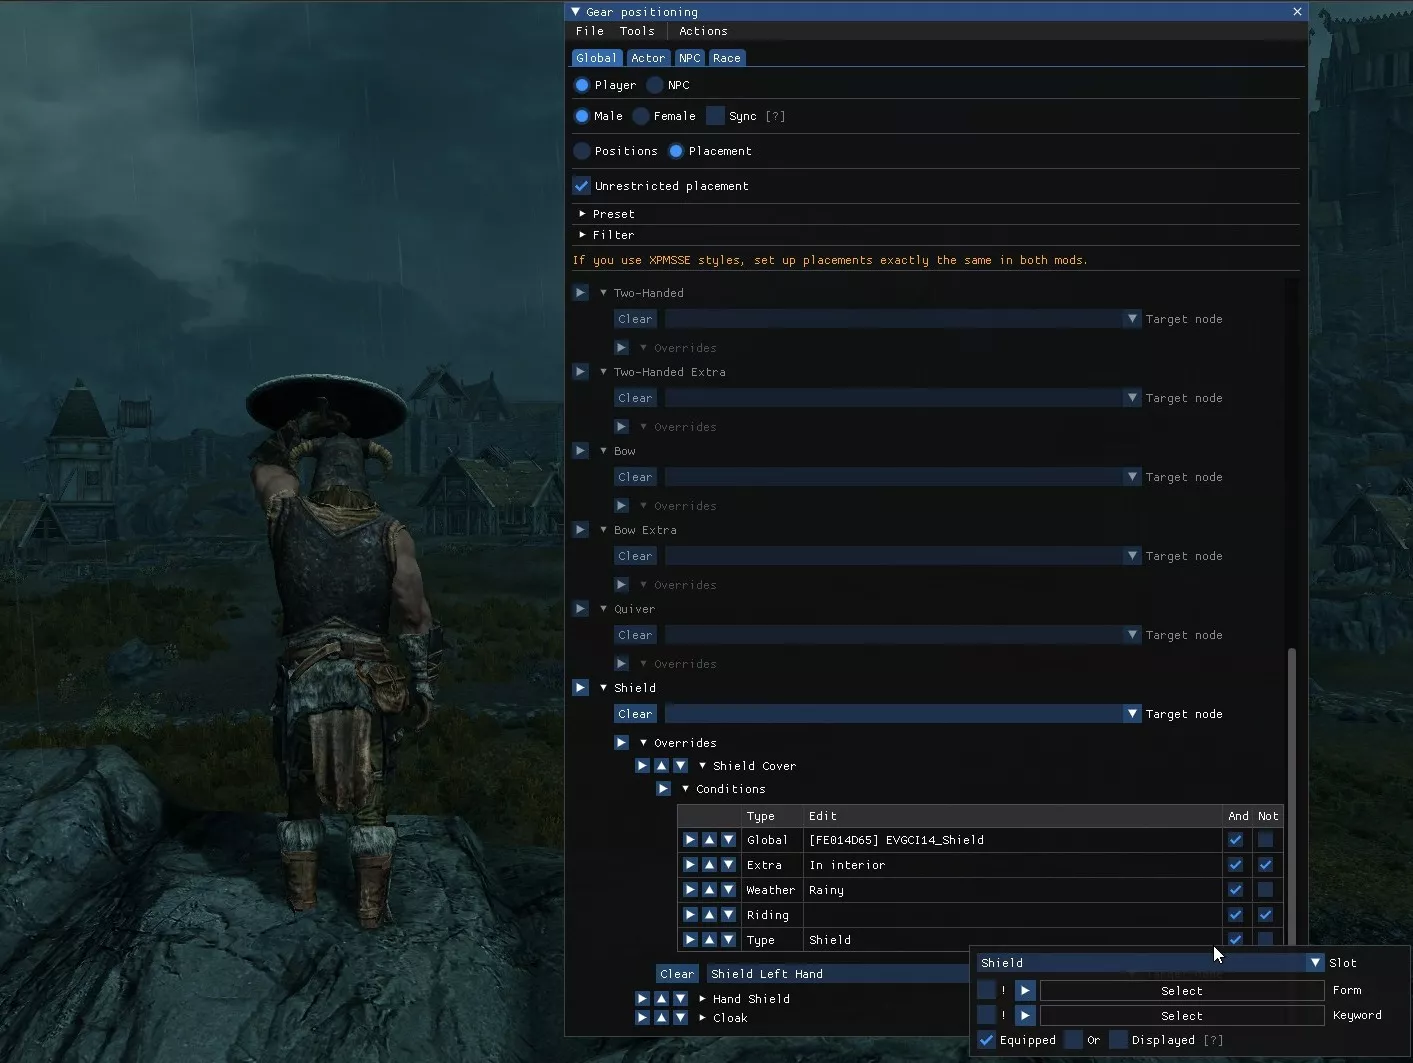Open Two-Handed target node dropdown
1413x1063 pixels.
tap(1132, 319)
